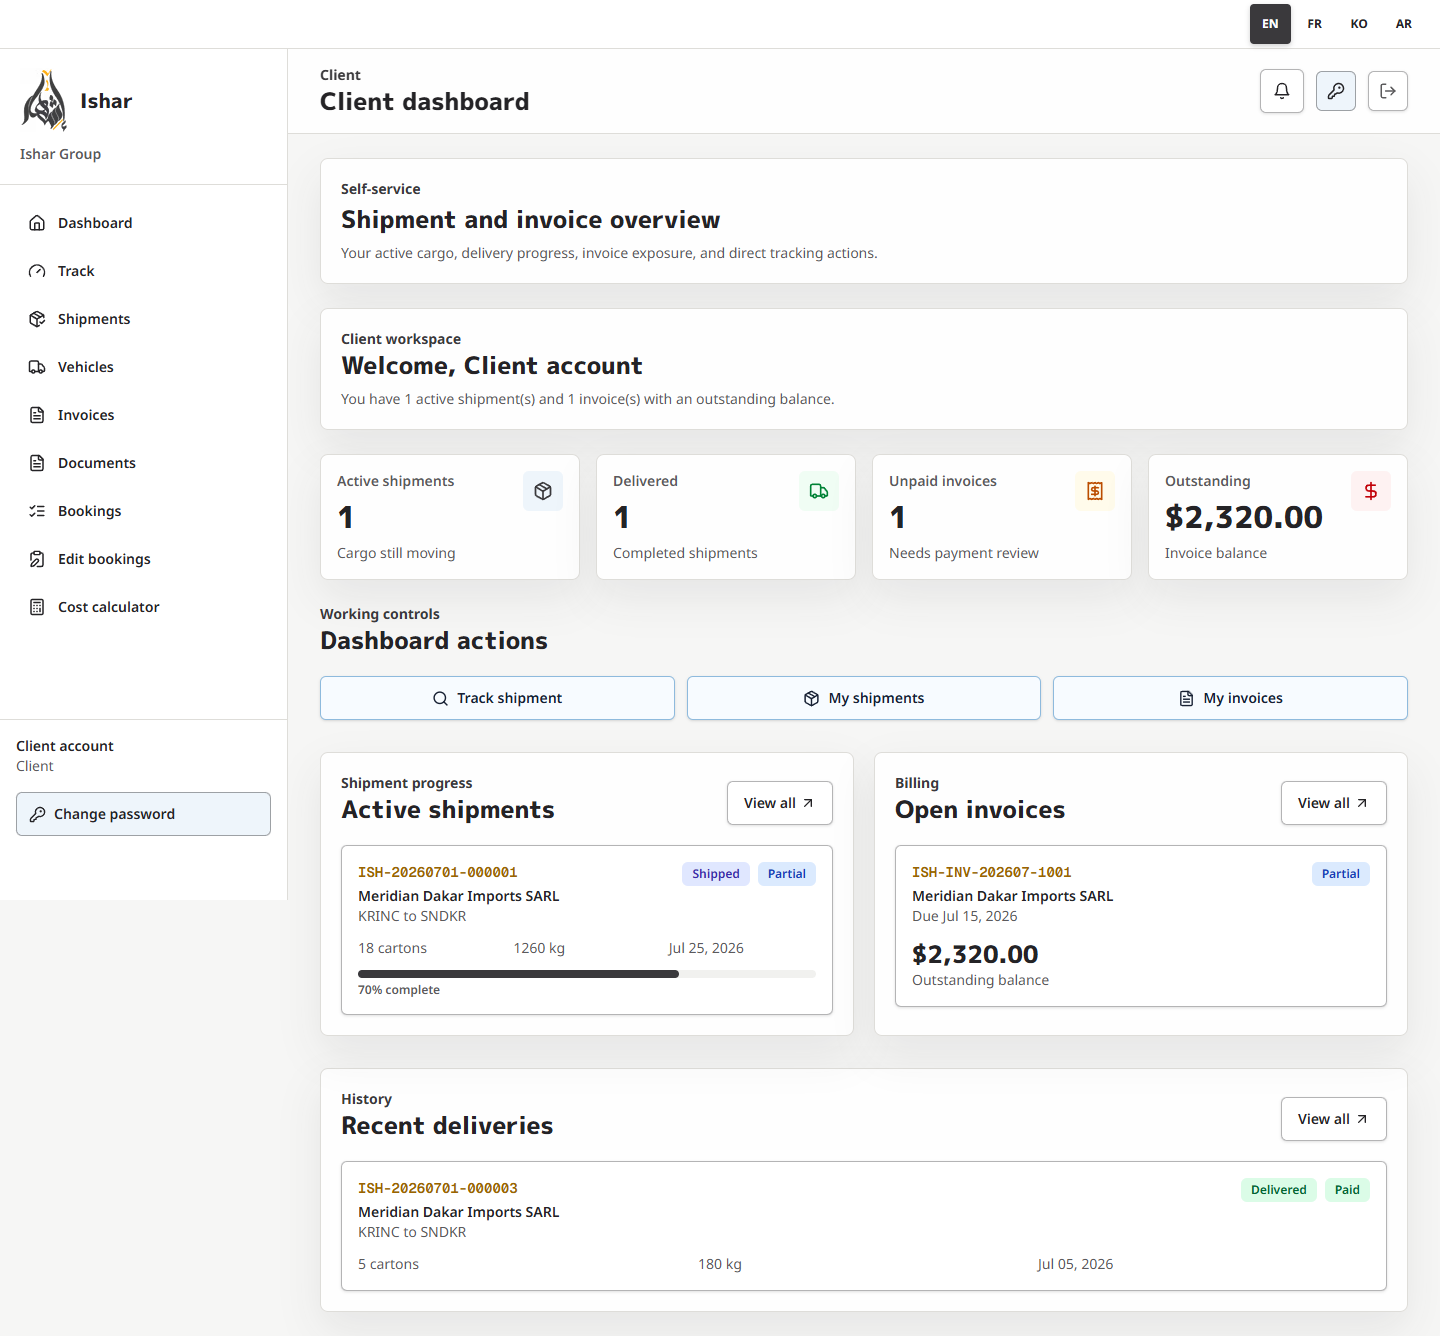The width and height of the screenshot is (1440, 1336).
Task: Click Partial badge on the active shipment
Action: point(787,874)
